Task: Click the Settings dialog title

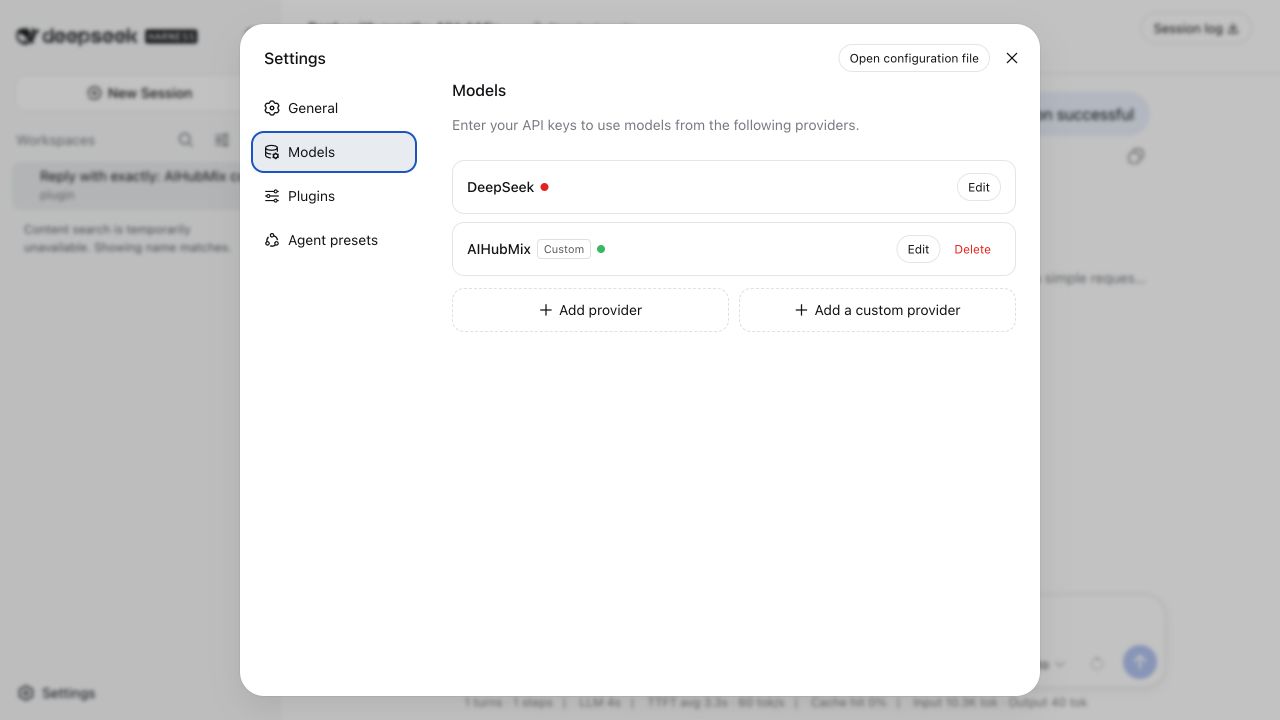Action: pyautogui.click(x=295, y=58)
